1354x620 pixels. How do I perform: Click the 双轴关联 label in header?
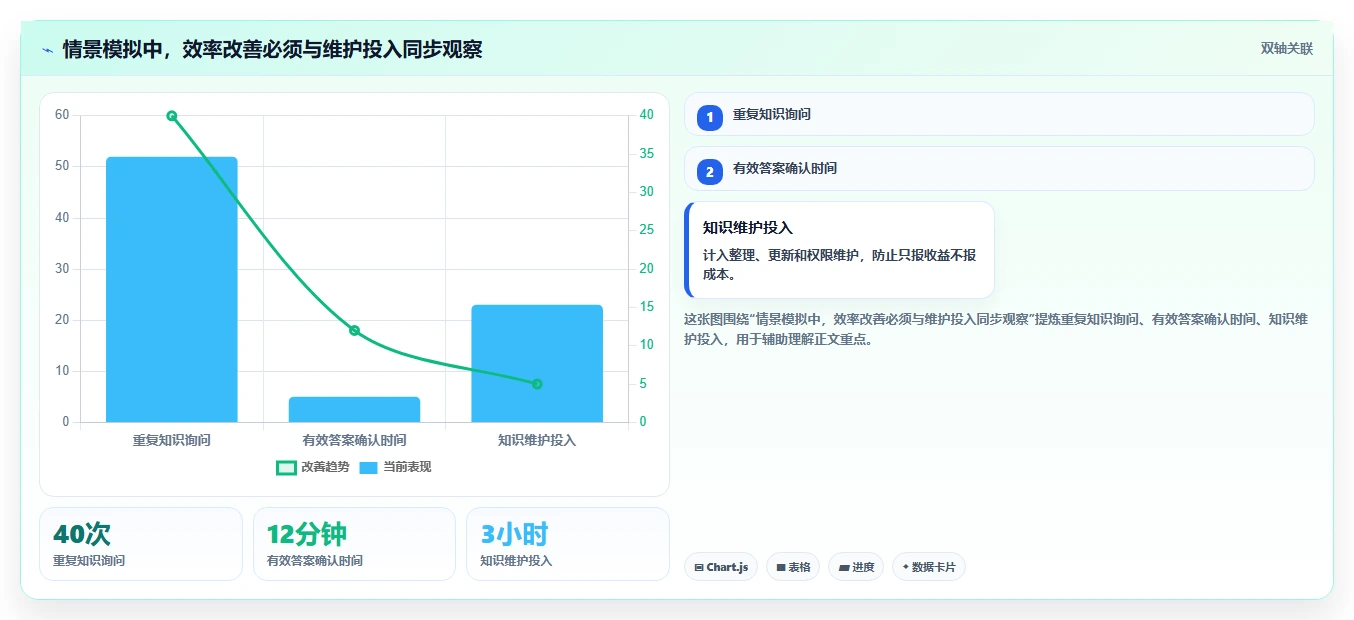1286,49
